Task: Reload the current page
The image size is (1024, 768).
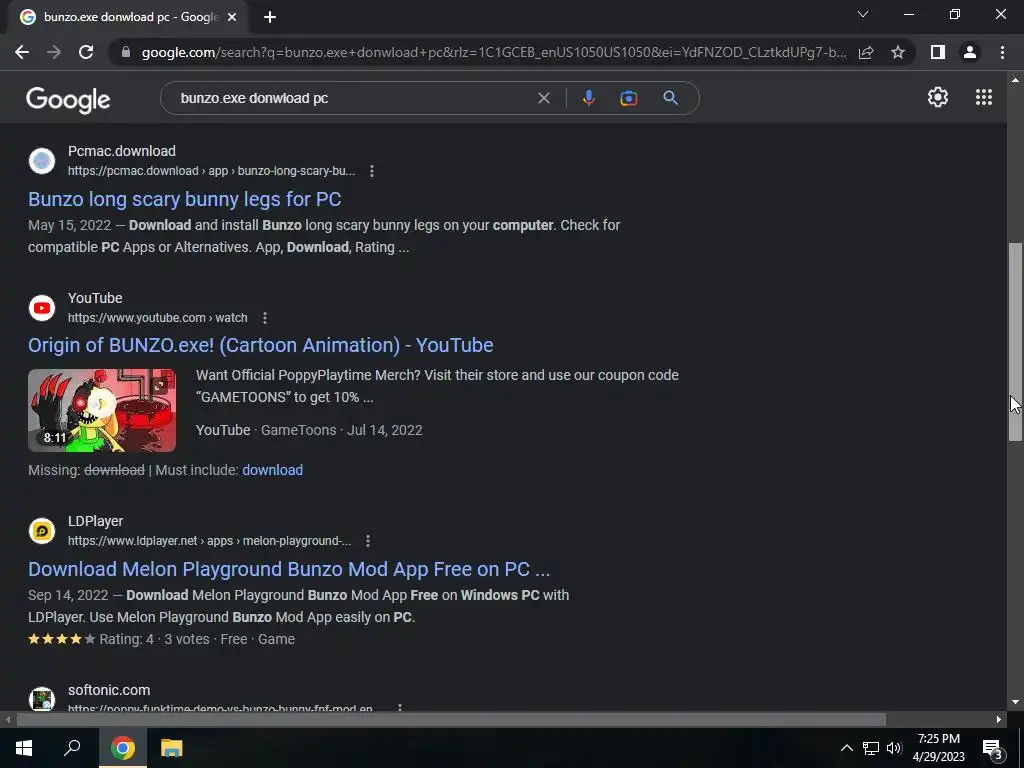Action: (86, 52)
